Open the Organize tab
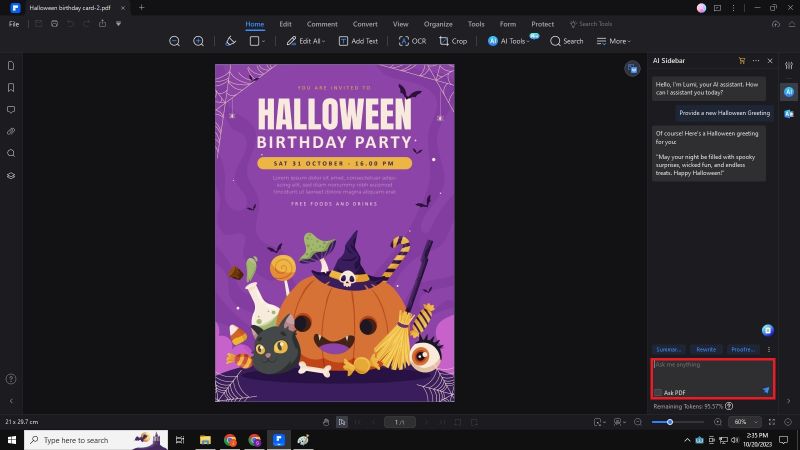Image resolution: width=800 pixels, height=450 pixels. click(437, 23)
